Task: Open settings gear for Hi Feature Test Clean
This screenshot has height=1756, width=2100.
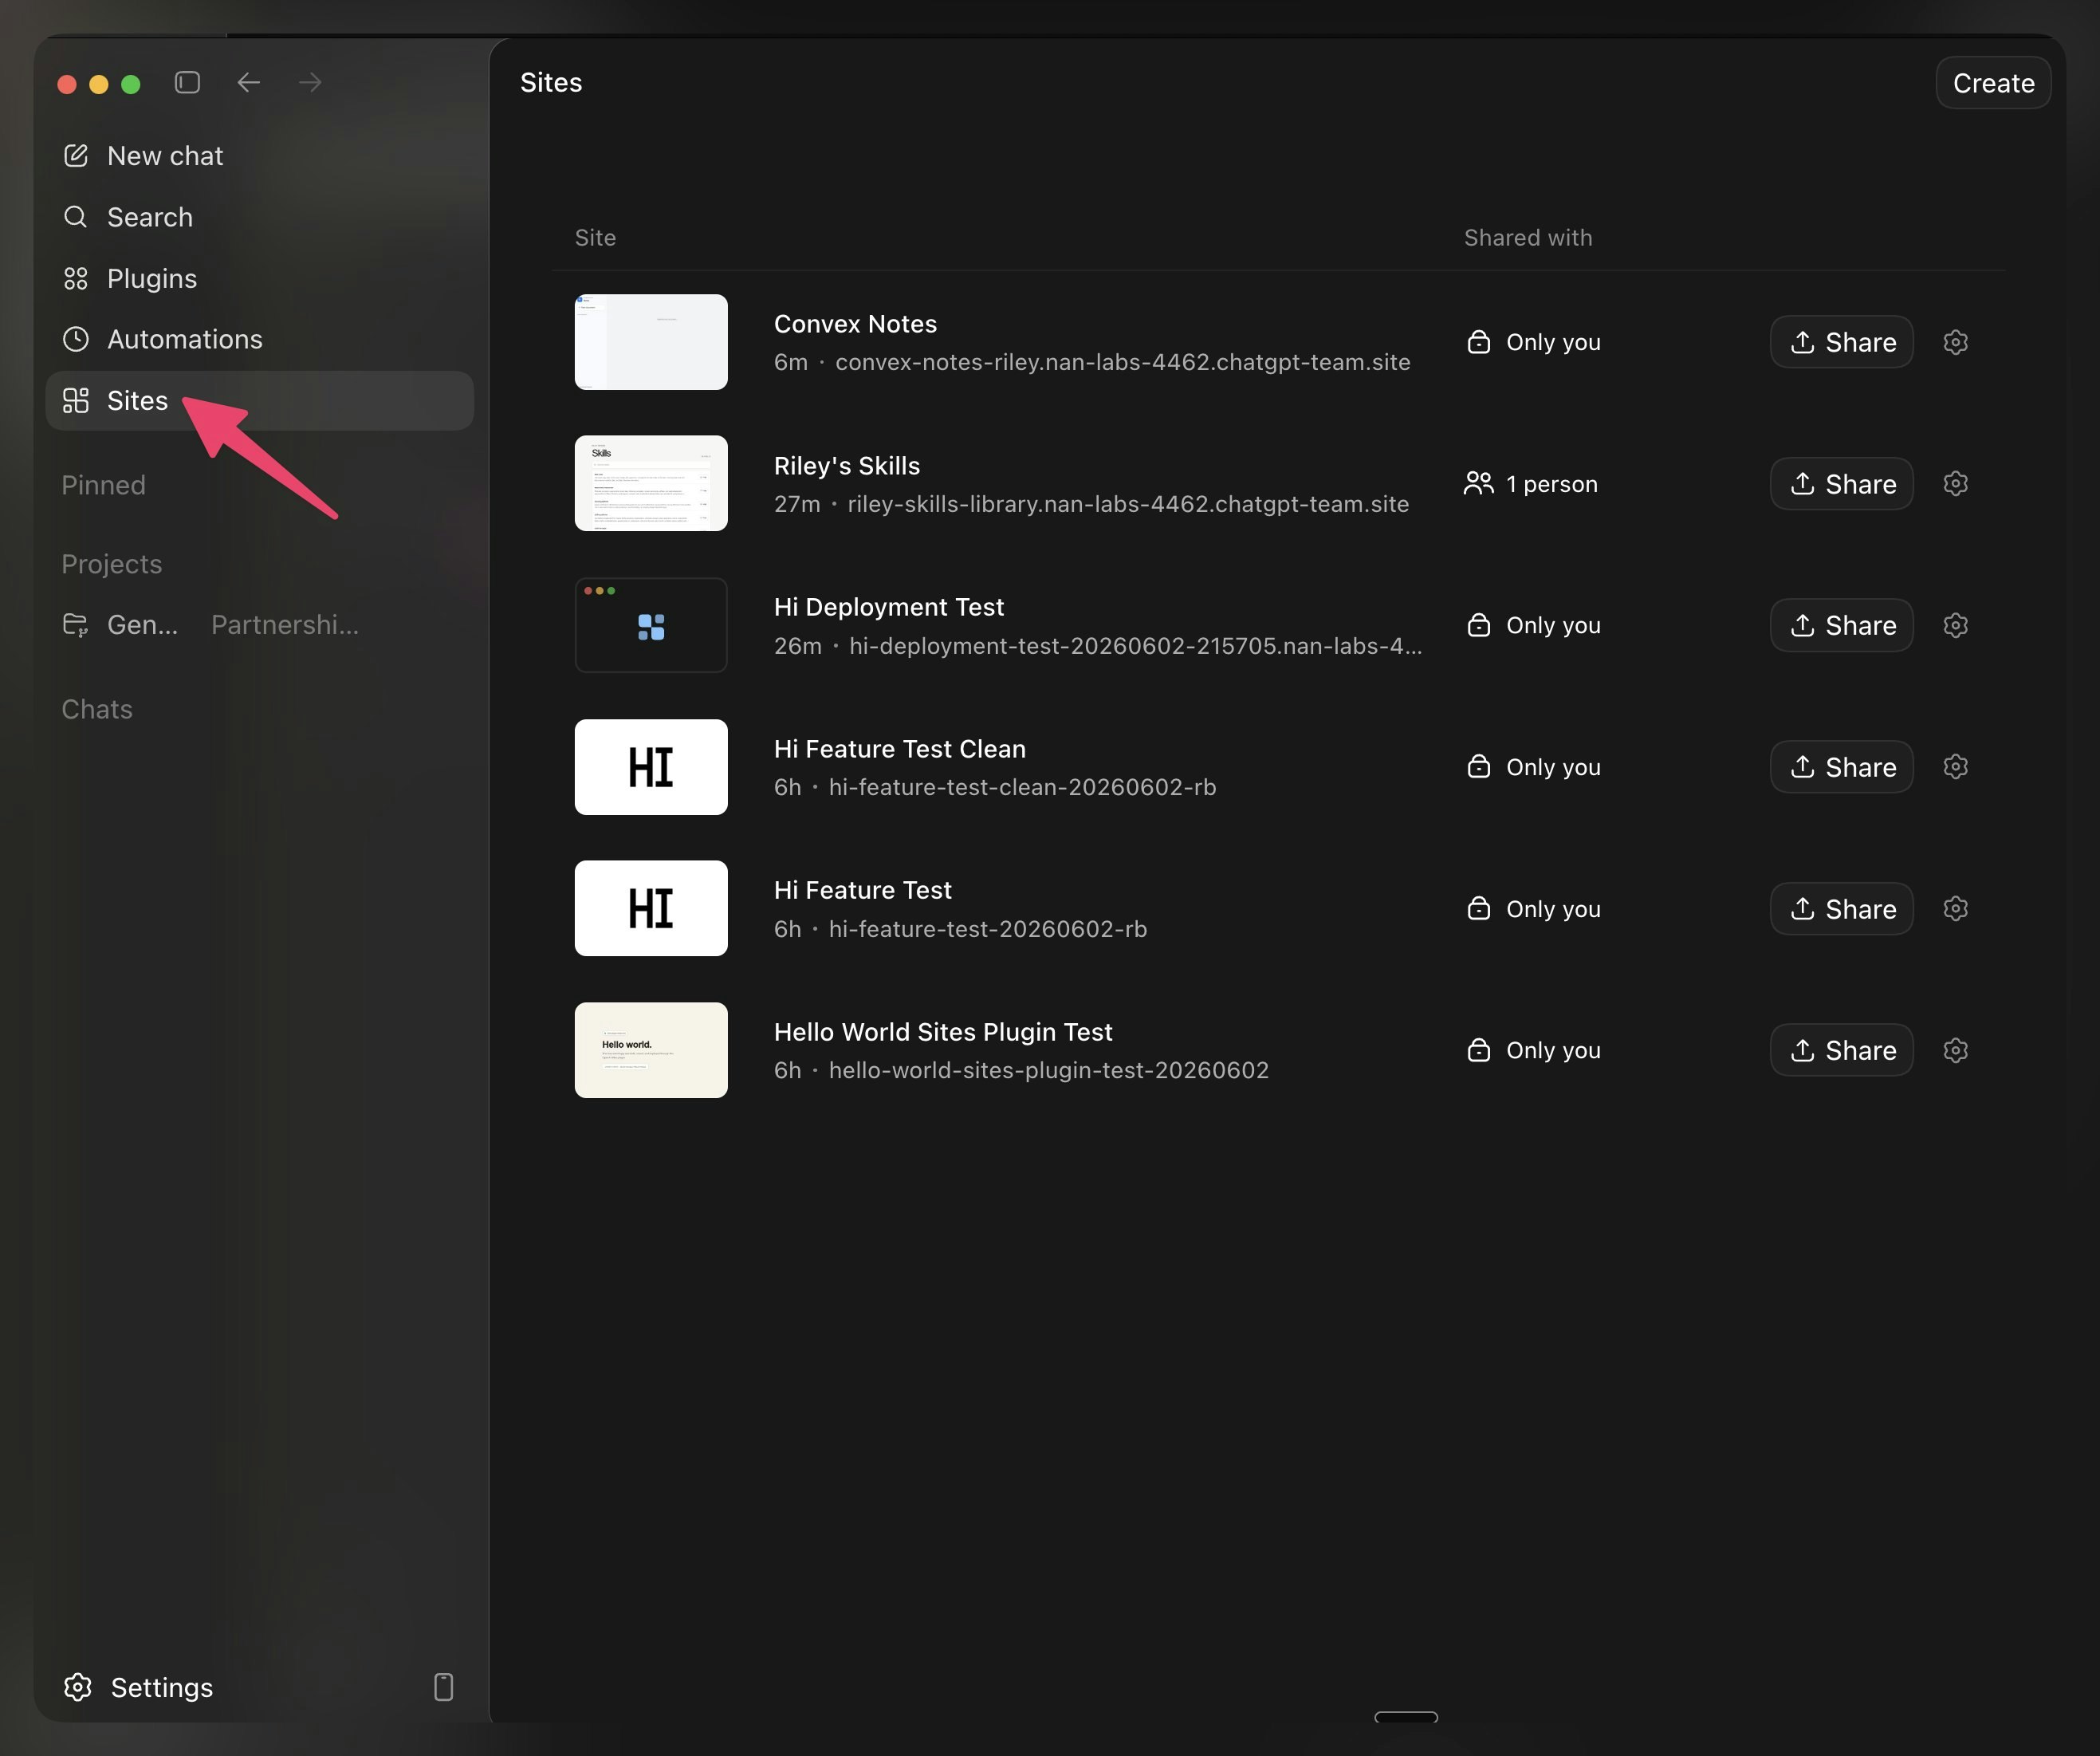Action: (1956, 767)
